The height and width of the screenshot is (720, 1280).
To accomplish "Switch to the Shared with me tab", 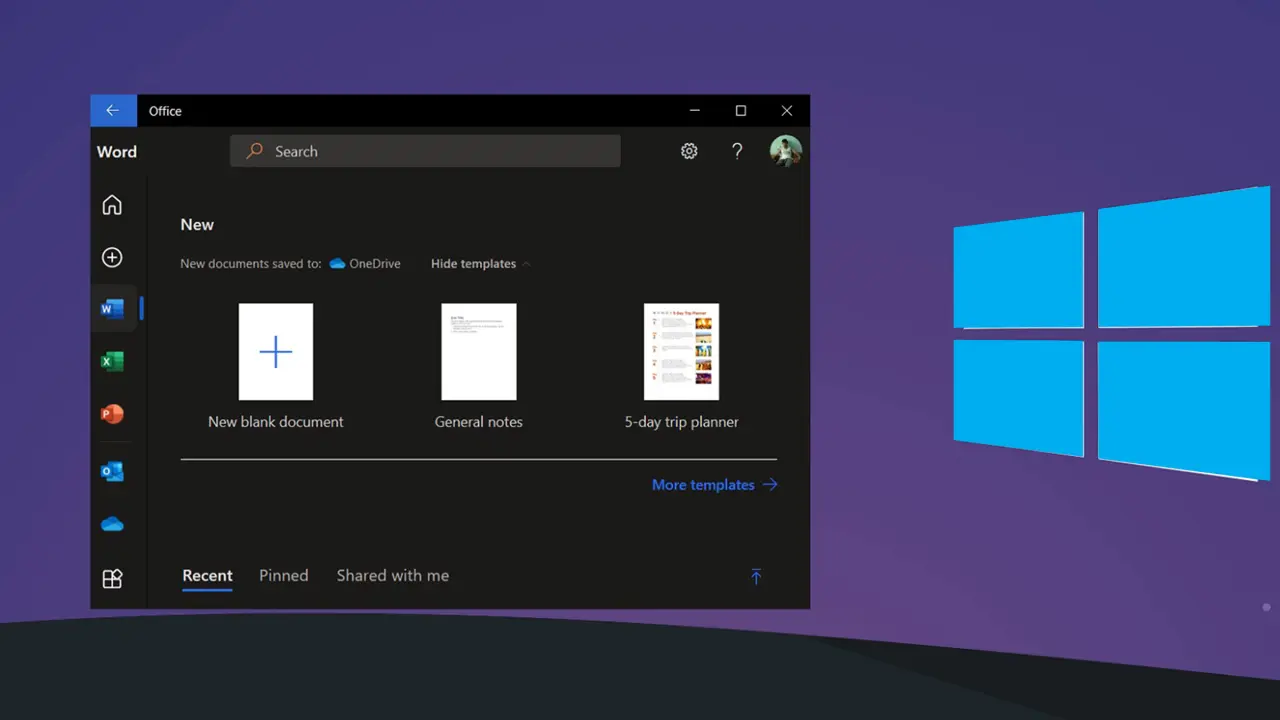I will pos(392,575).
